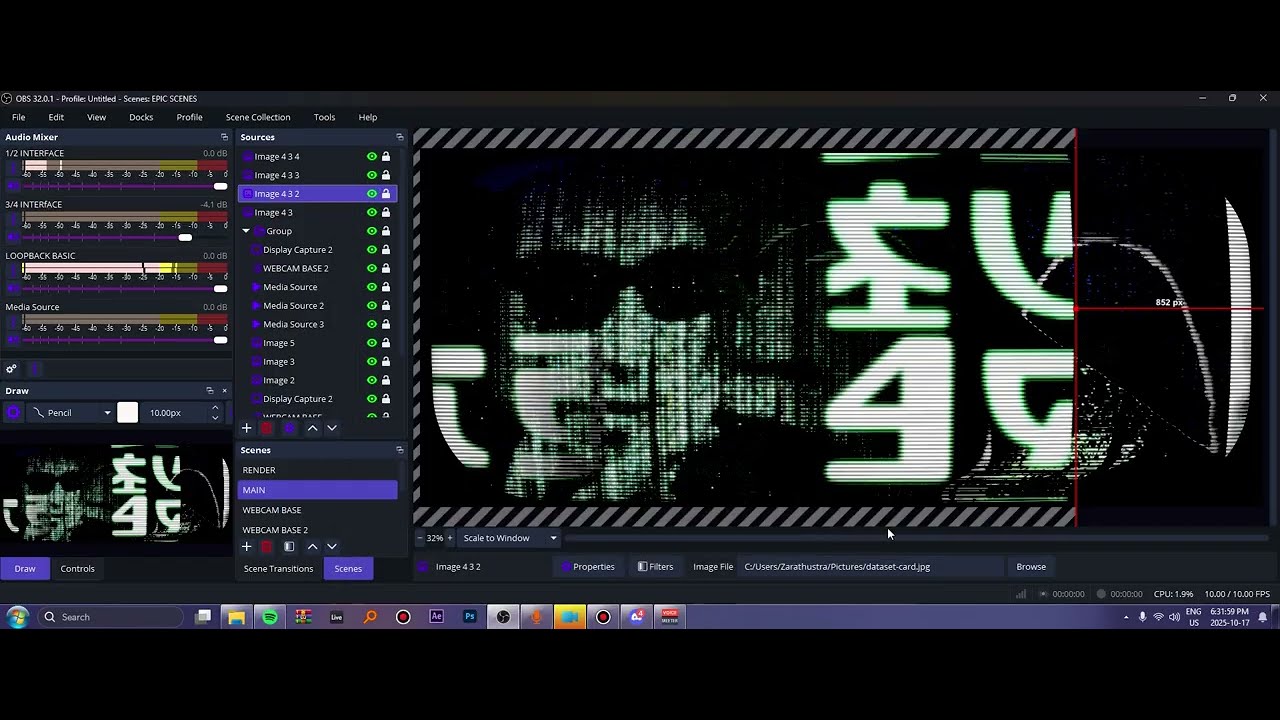The height and width of the screenshot is (720, 1280).
Task: Unlock the Image 4 3 source
Action: click(x=386, y=212)
